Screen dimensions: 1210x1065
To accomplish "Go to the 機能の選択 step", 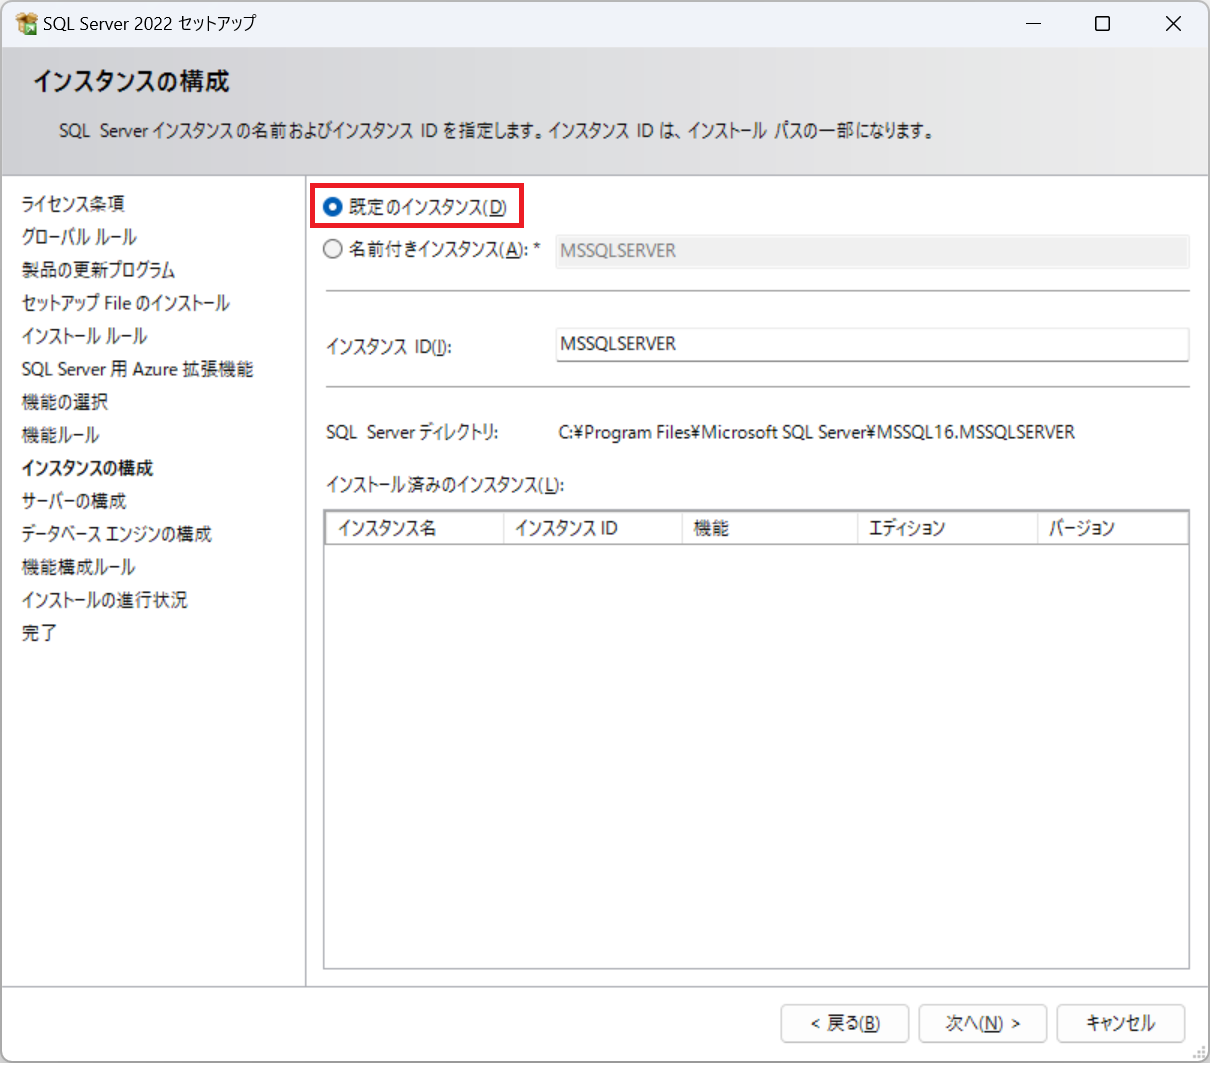I will click(65, 402).
